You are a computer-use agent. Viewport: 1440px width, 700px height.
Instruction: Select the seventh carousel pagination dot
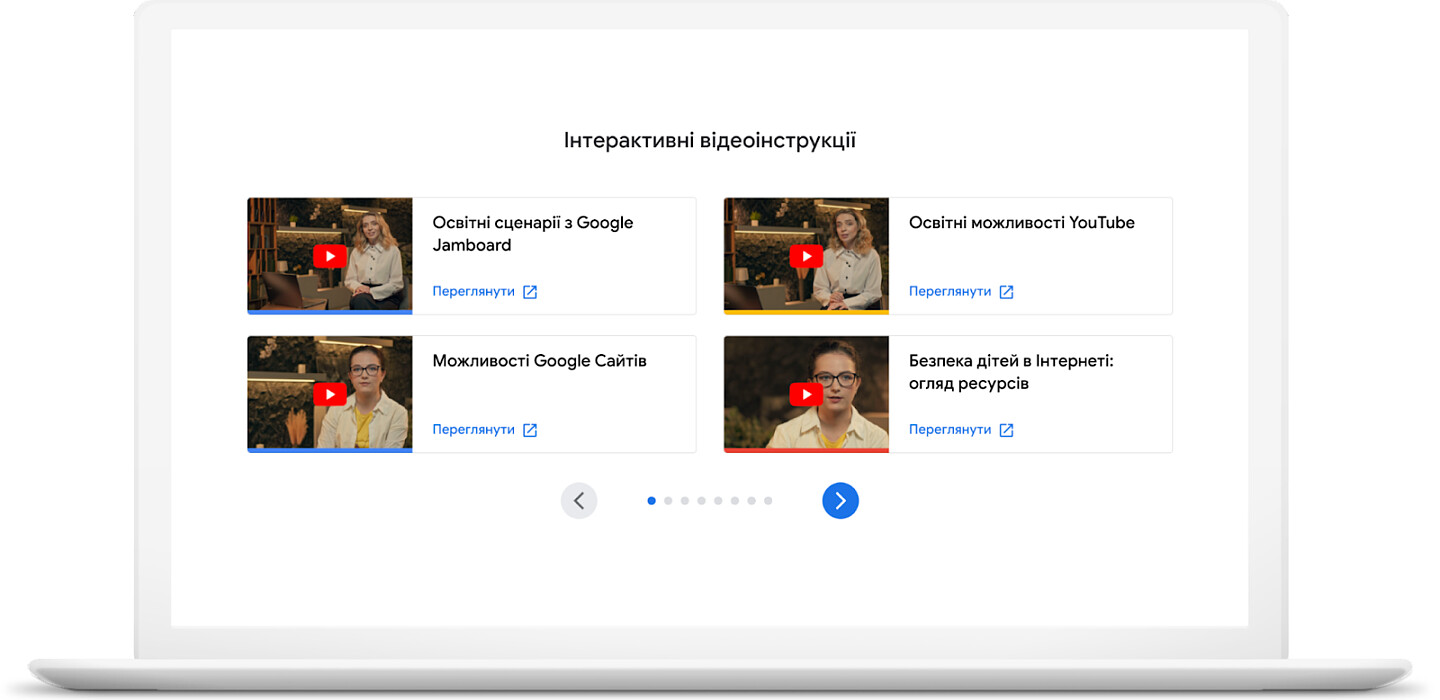[x=751, y=500]
